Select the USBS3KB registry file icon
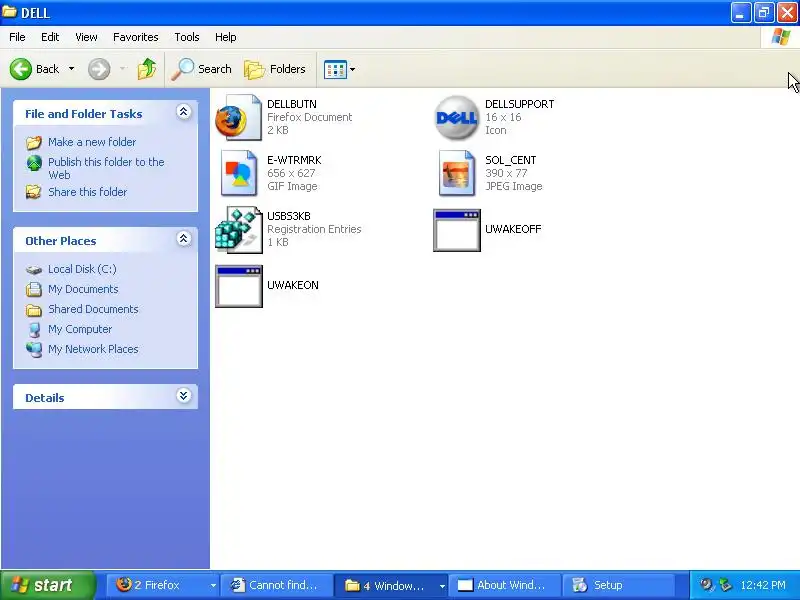The width and height of the screenshot is (800, 600). (x=238, y=230)
